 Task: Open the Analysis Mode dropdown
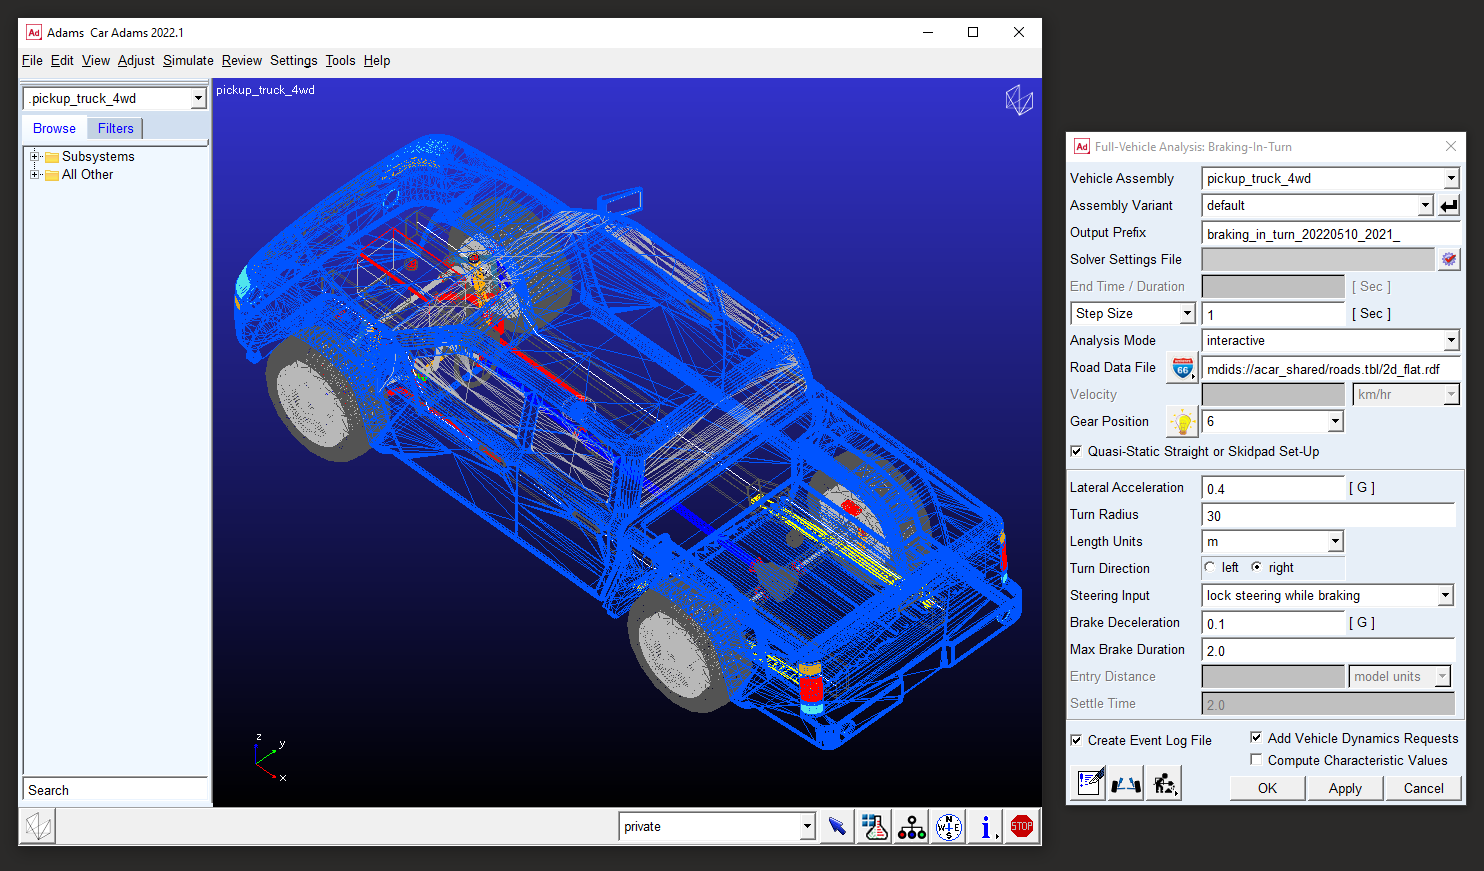click(1451, 340)
